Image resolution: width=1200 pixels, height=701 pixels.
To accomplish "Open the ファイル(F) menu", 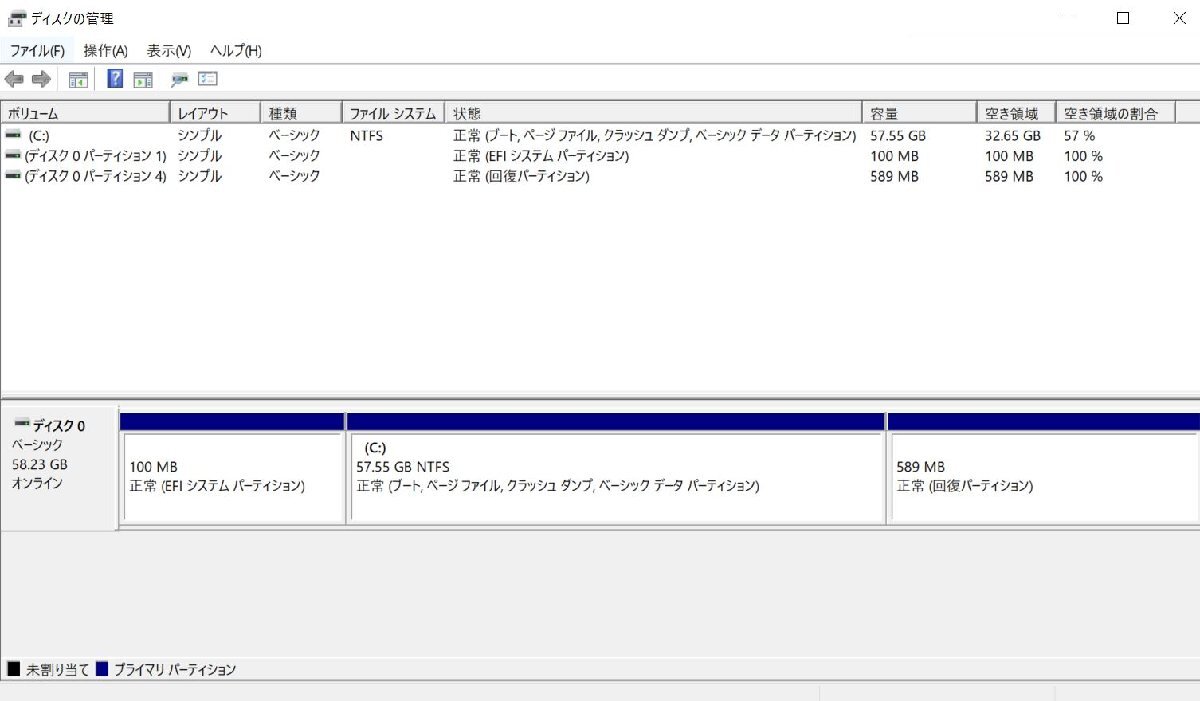I will (37, 50).
